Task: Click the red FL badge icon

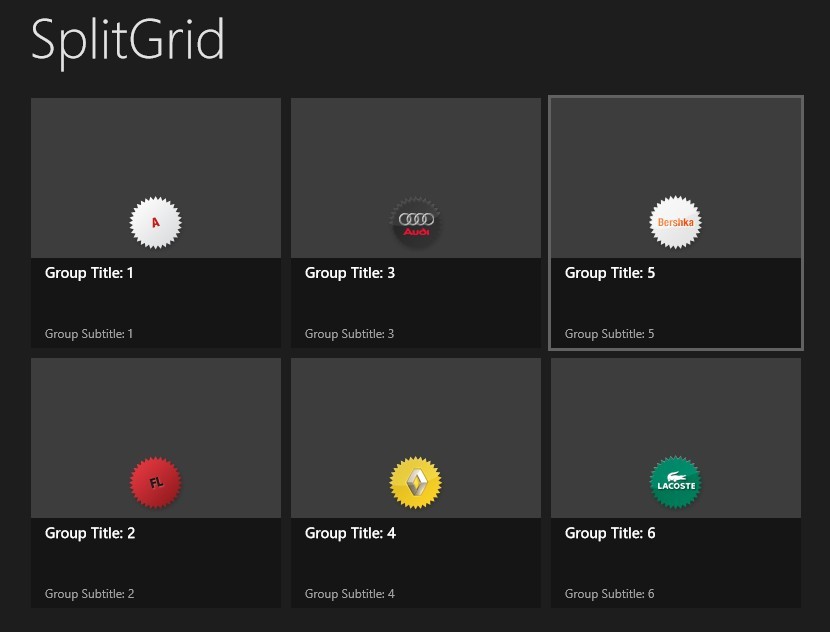Action: click(x=156, y=482)
